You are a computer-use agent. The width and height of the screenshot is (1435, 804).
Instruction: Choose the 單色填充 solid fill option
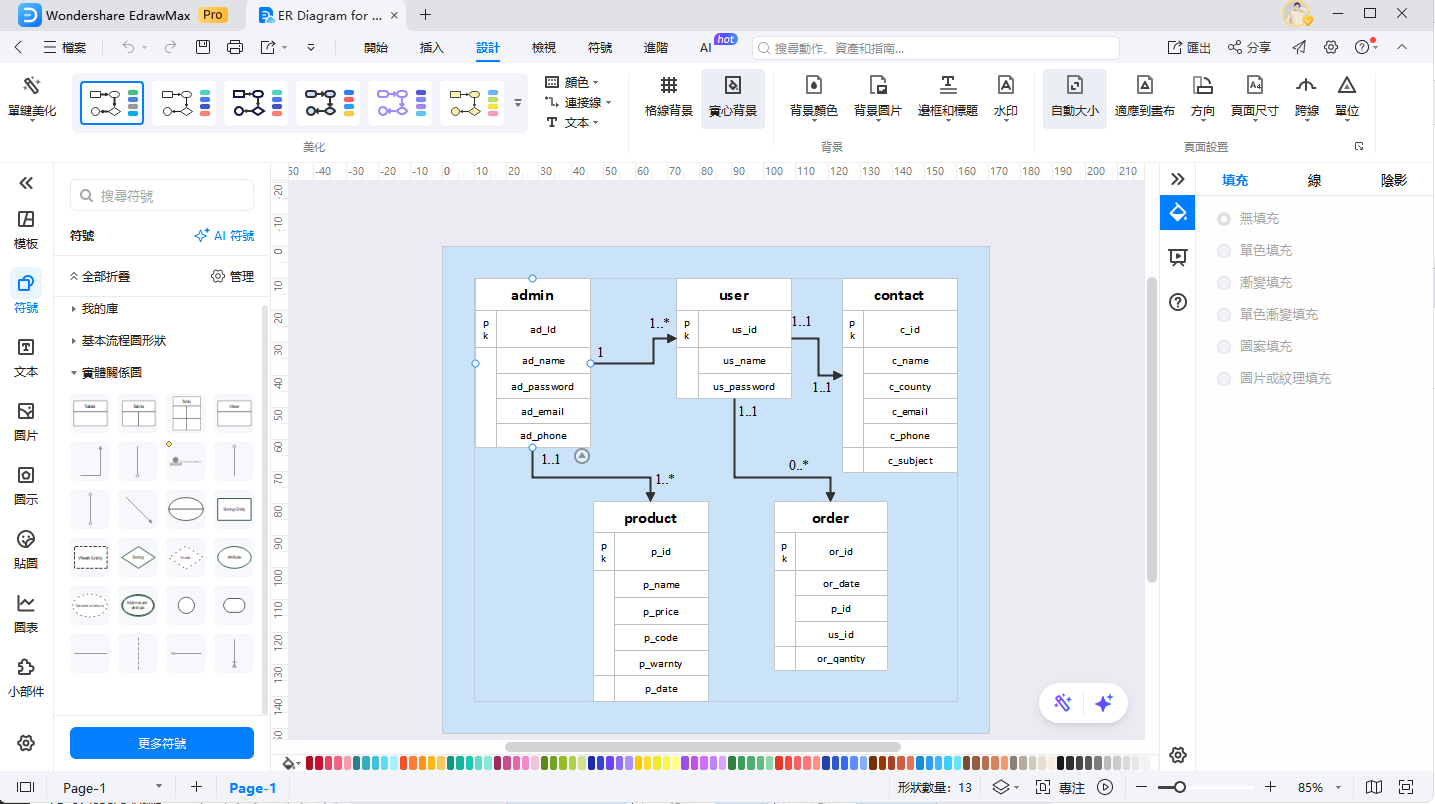pyautogui.click(x=1224, y=250)
